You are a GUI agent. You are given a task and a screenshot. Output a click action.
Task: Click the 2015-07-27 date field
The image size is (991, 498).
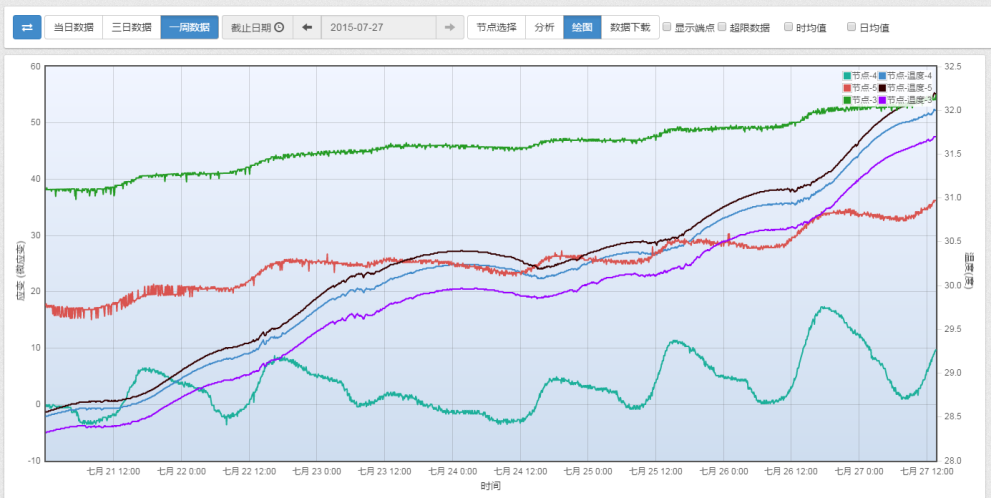[378, 27]
